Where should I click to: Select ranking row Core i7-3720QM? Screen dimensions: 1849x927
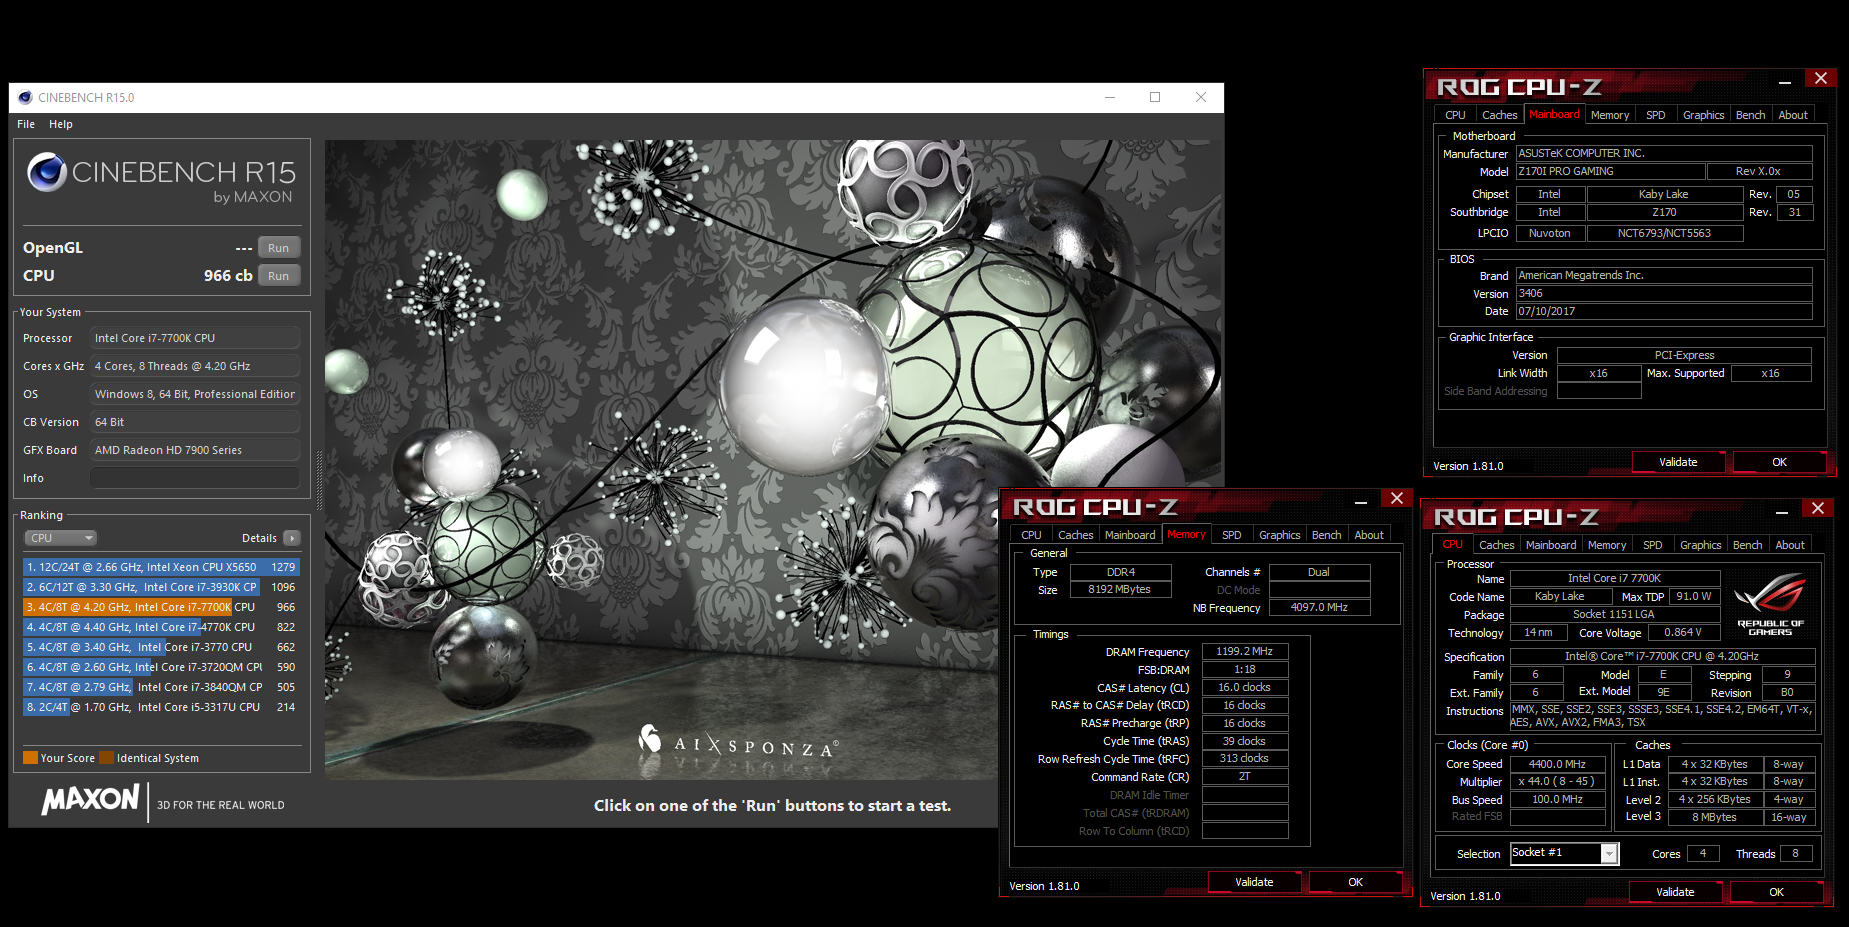click(x=161, y=667)
